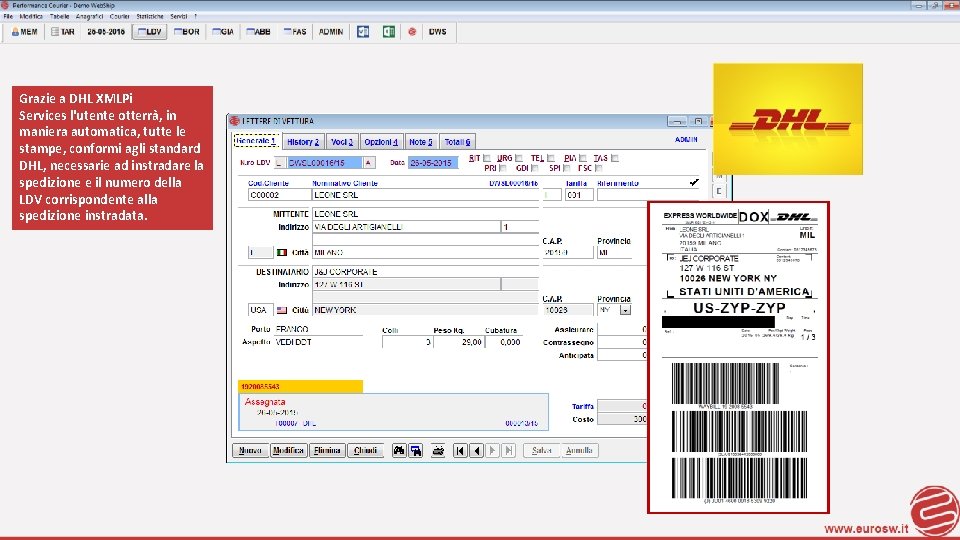Click the mittente Città field MILANO
This screenshot has height=540, width=960.
pyautogui.click(x=426, y=252)
